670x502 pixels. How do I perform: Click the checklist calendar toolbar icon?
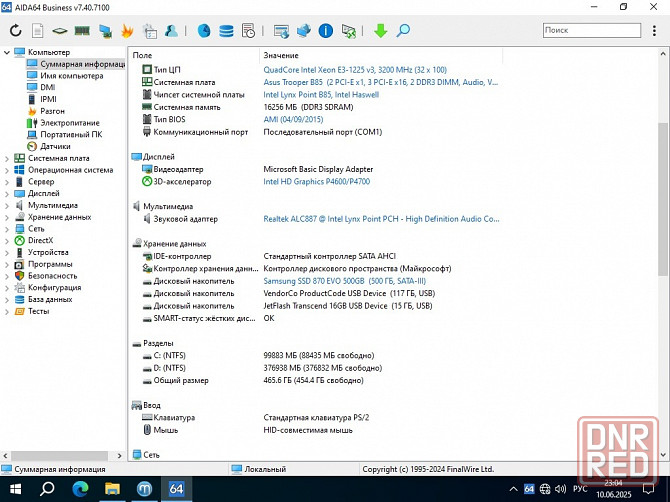150,31
